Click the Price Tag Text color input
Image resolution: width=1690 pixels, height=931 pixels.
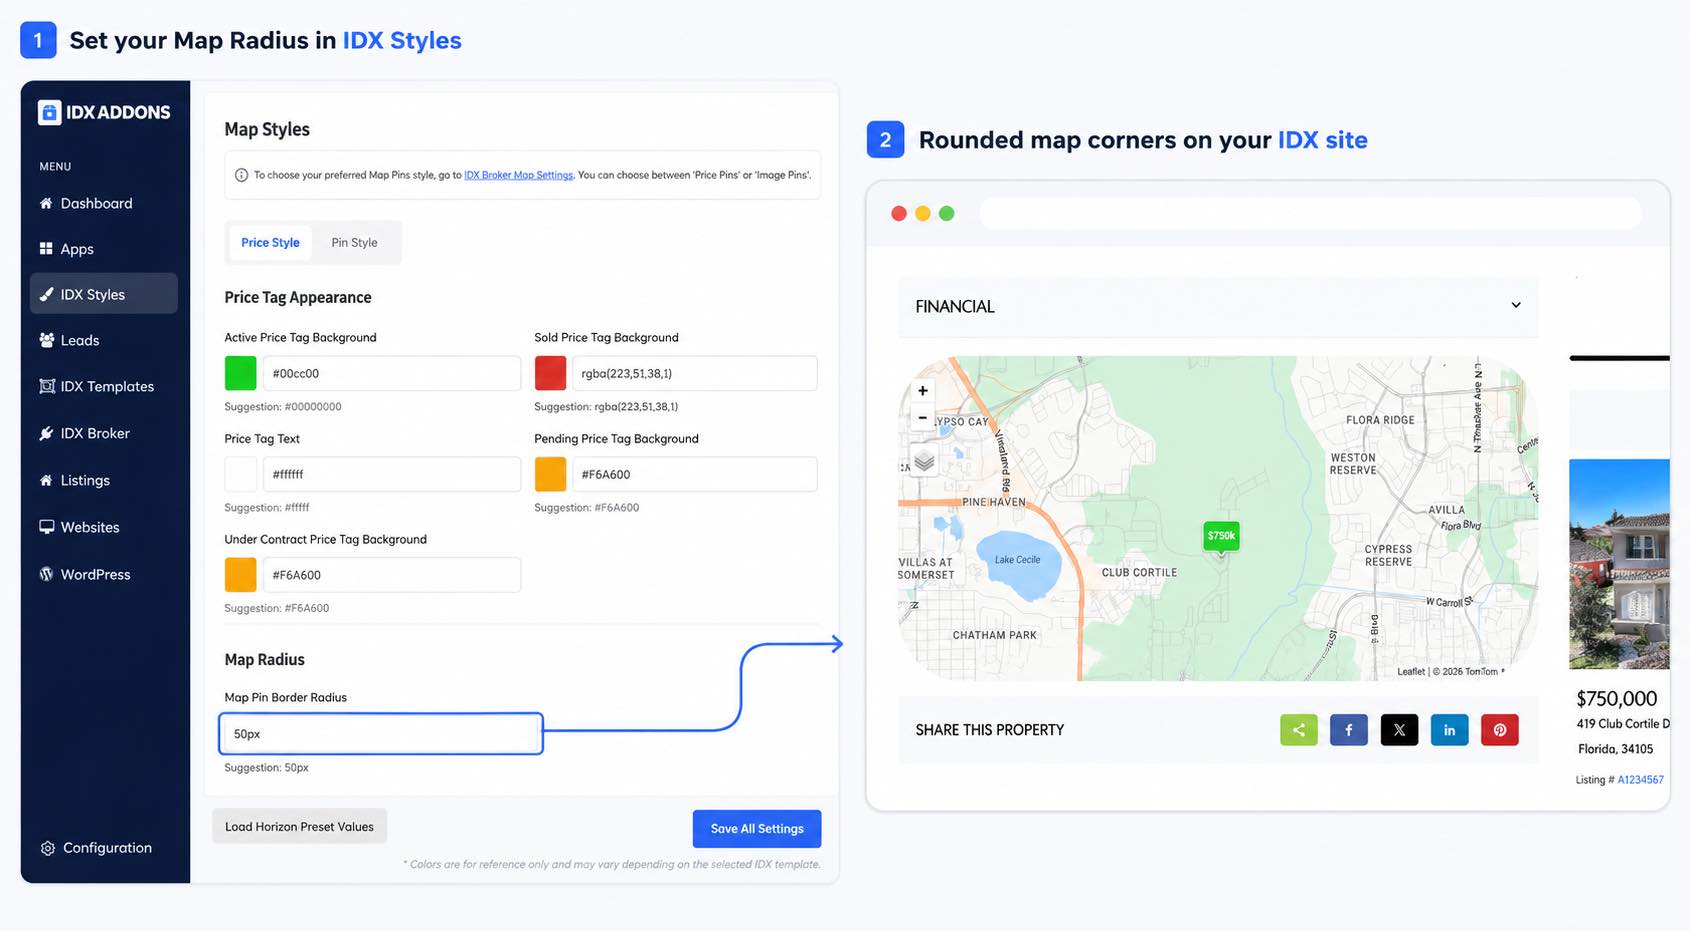(x=391, y=474)
